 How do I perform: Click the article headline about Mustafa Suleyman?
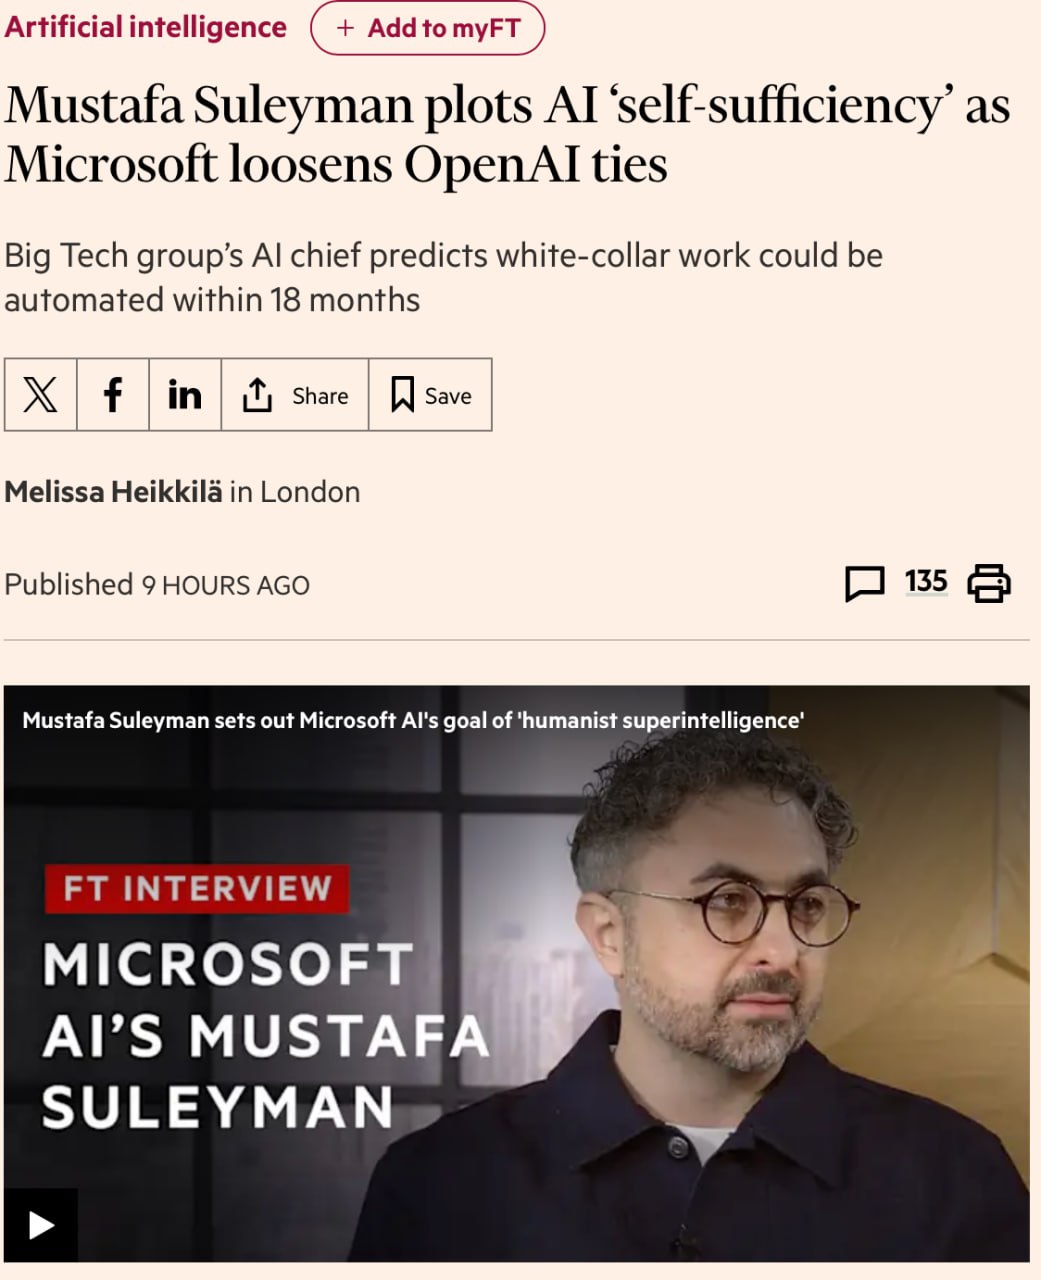[506, 135]
